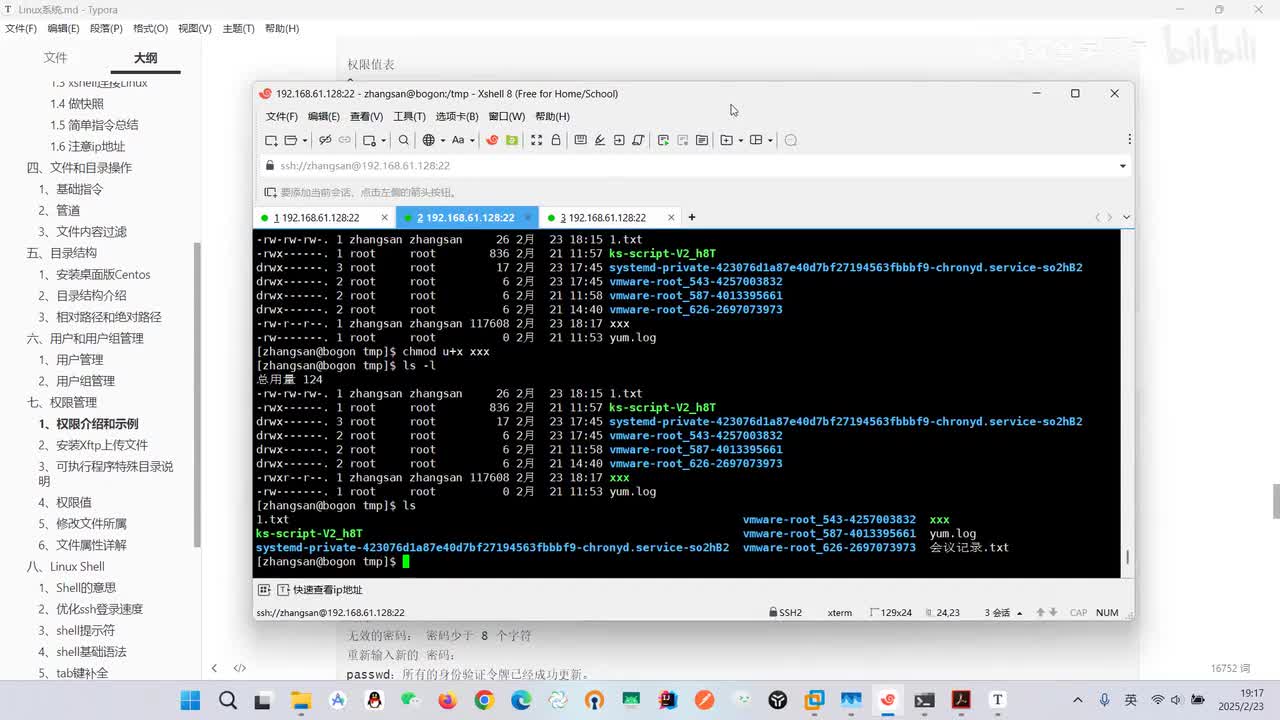Switch to session tab 1 192.168.61.128:22

pos(325,217)
